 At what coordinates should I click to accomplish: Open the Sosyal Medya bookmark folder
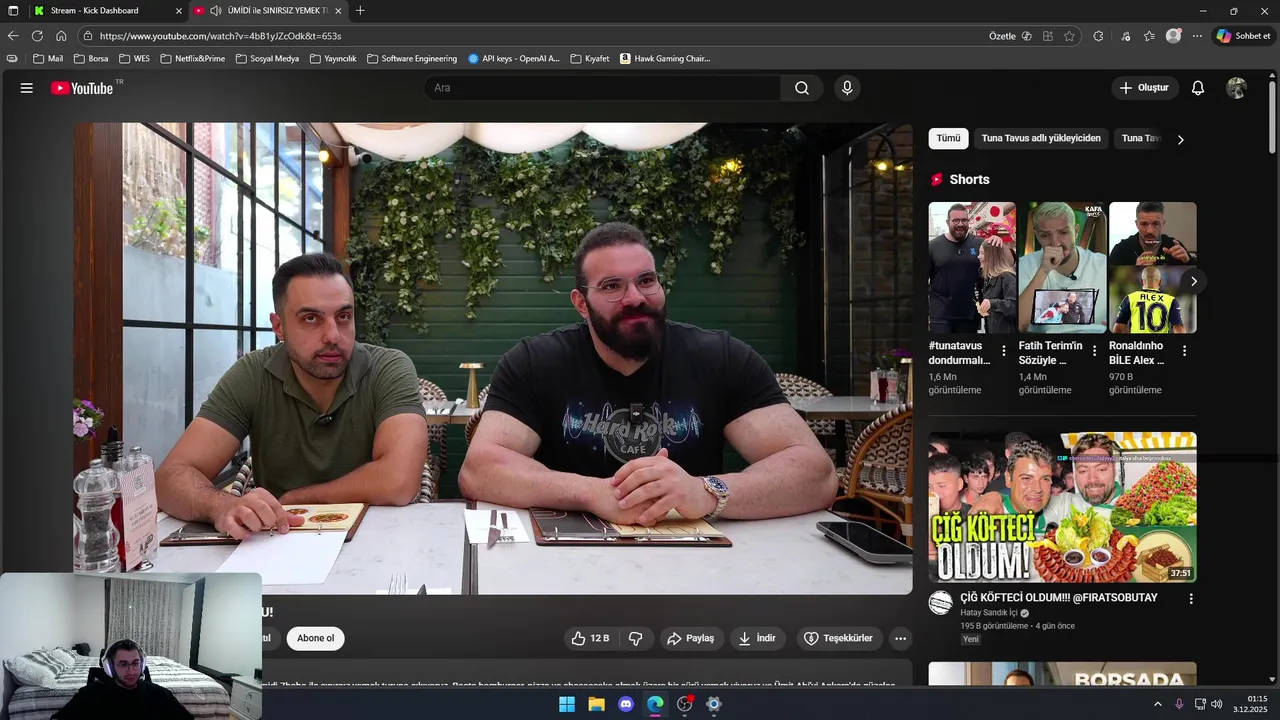(267, 59)
